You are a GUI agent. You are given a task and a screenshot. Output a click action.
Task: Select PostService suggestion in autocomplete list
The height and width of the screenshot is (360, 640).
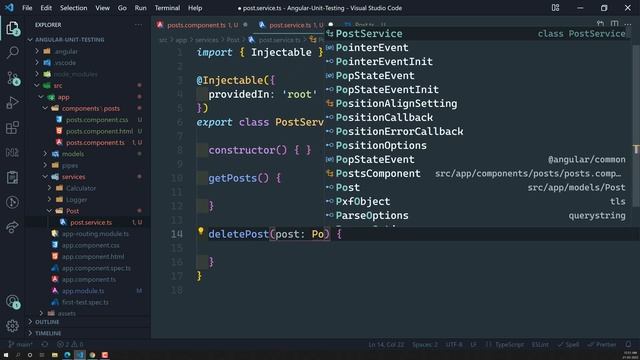477,33
